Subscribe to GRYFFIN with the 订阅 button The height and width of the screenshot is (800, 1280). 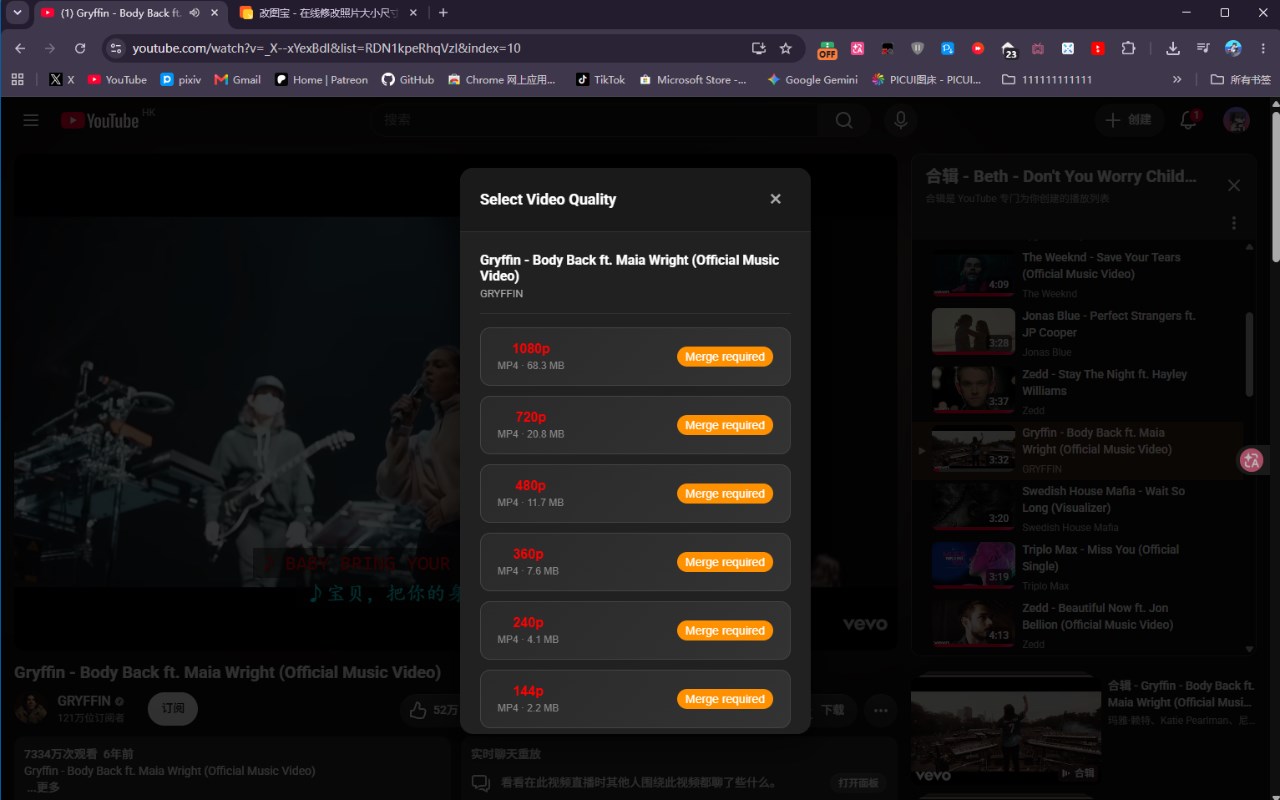coord(173,708)
